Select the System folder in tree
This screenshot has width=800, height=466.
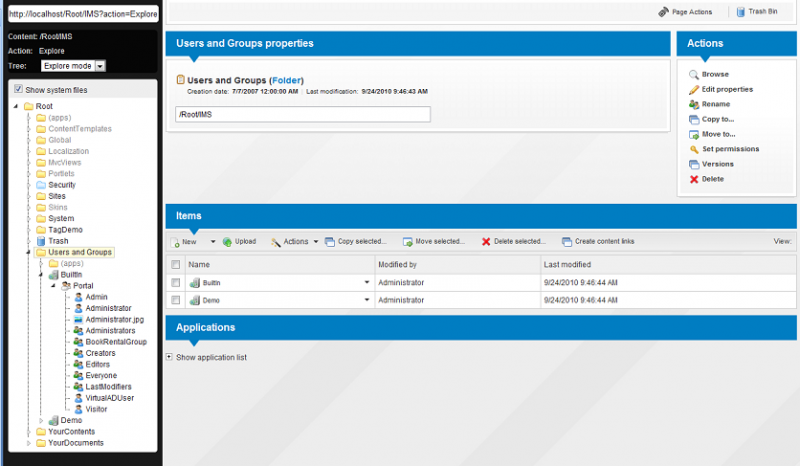pos(61,218)
